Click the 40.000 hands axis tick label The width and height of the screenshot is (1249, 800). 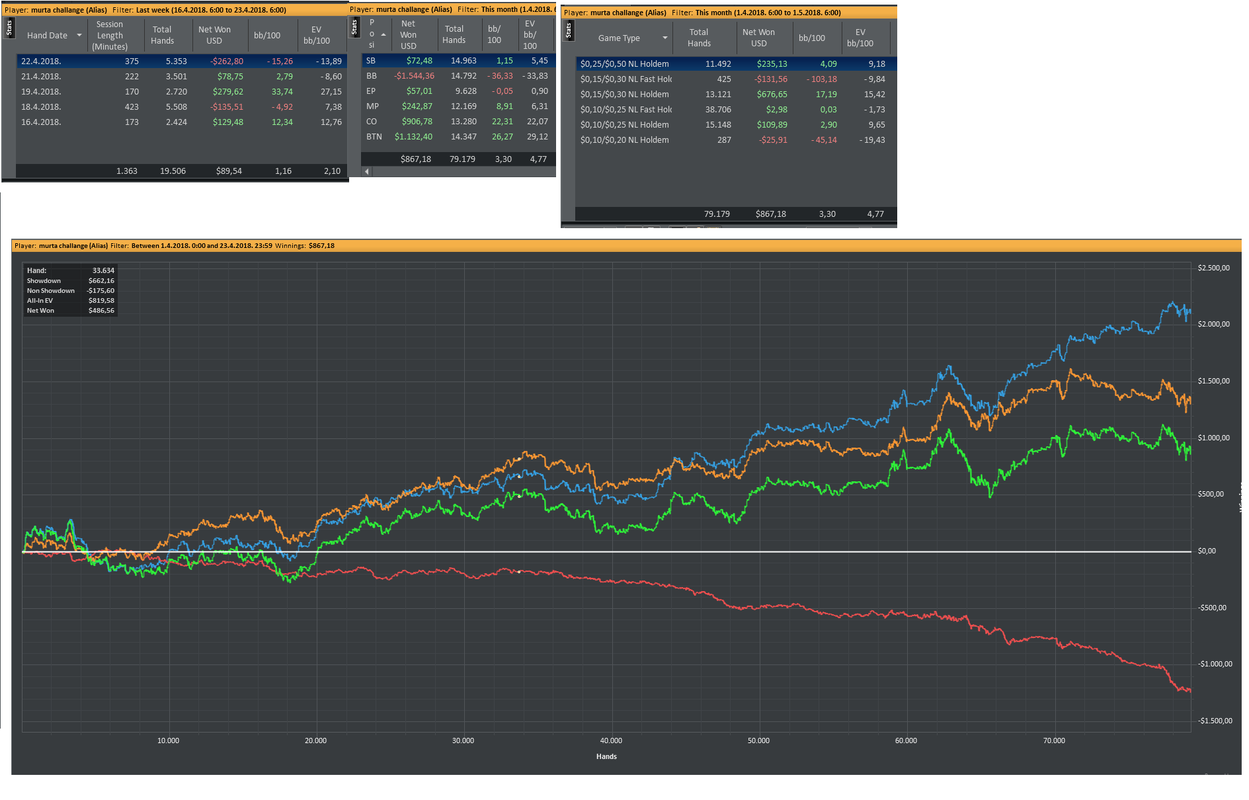[610, 741]
